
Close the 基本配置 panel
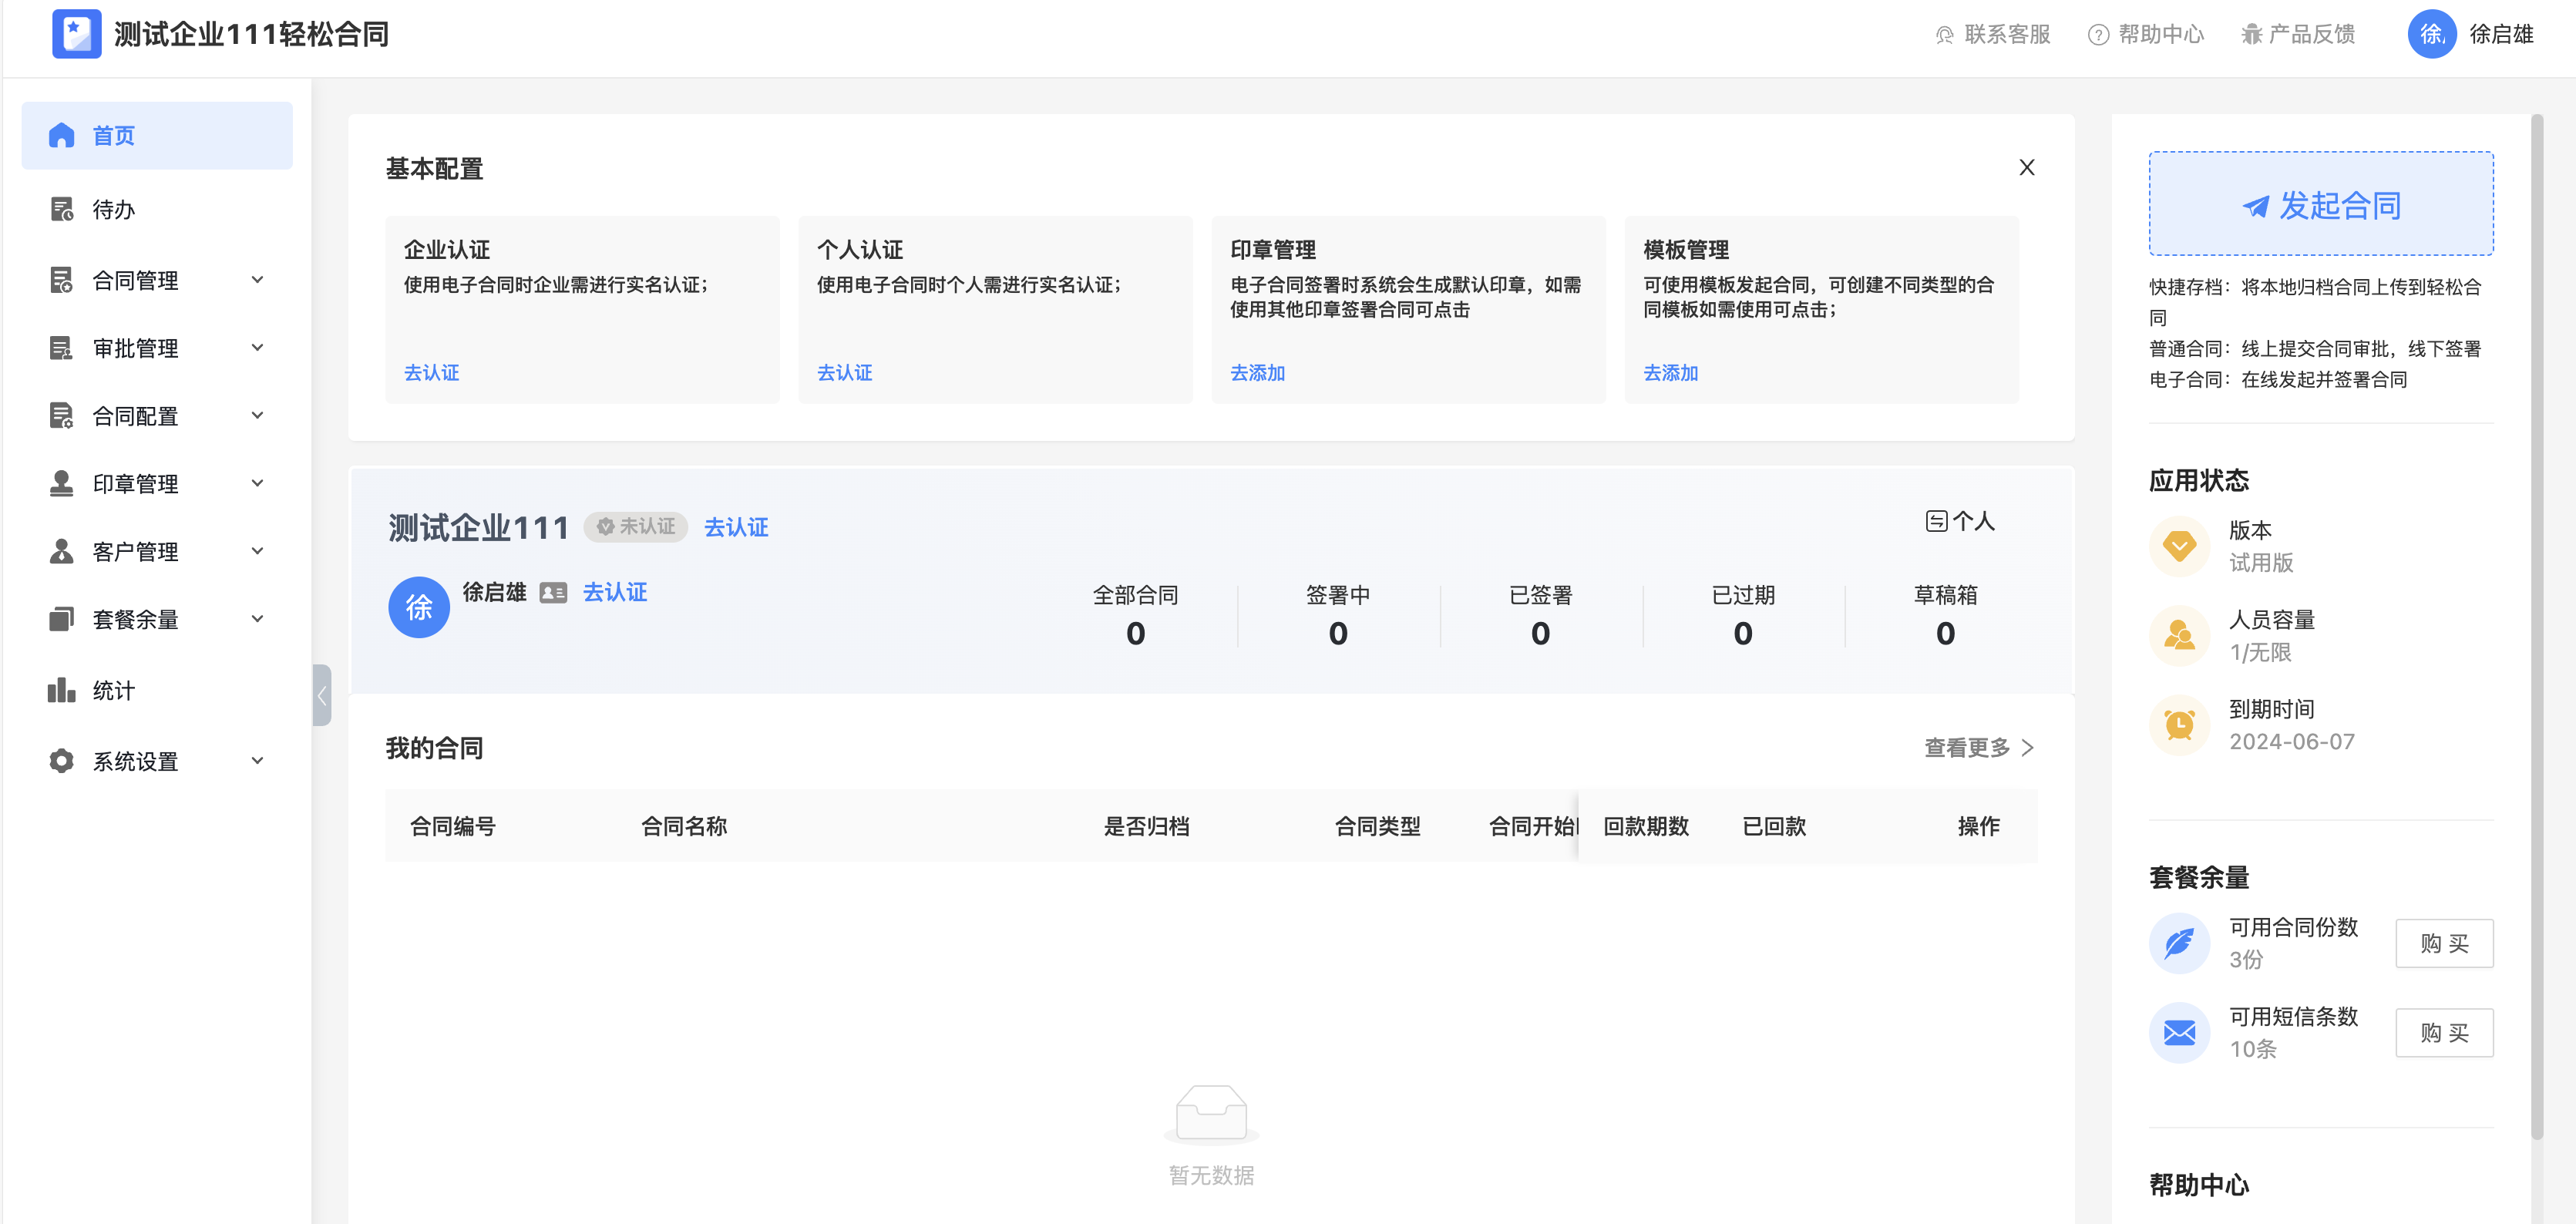point(2026,167)
